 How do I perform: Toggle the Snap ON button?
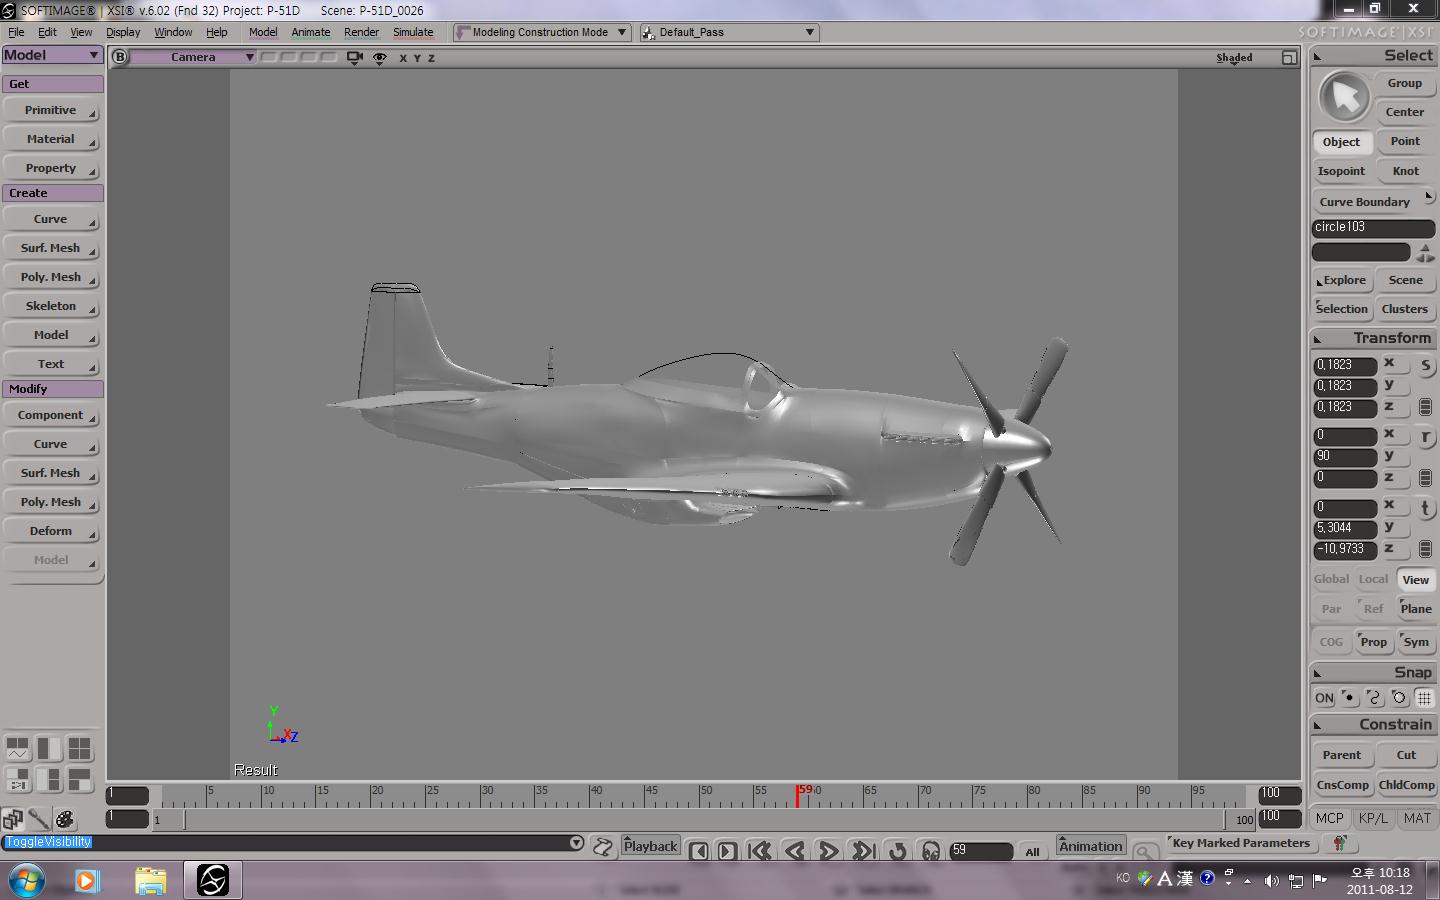coord(1324,698)
